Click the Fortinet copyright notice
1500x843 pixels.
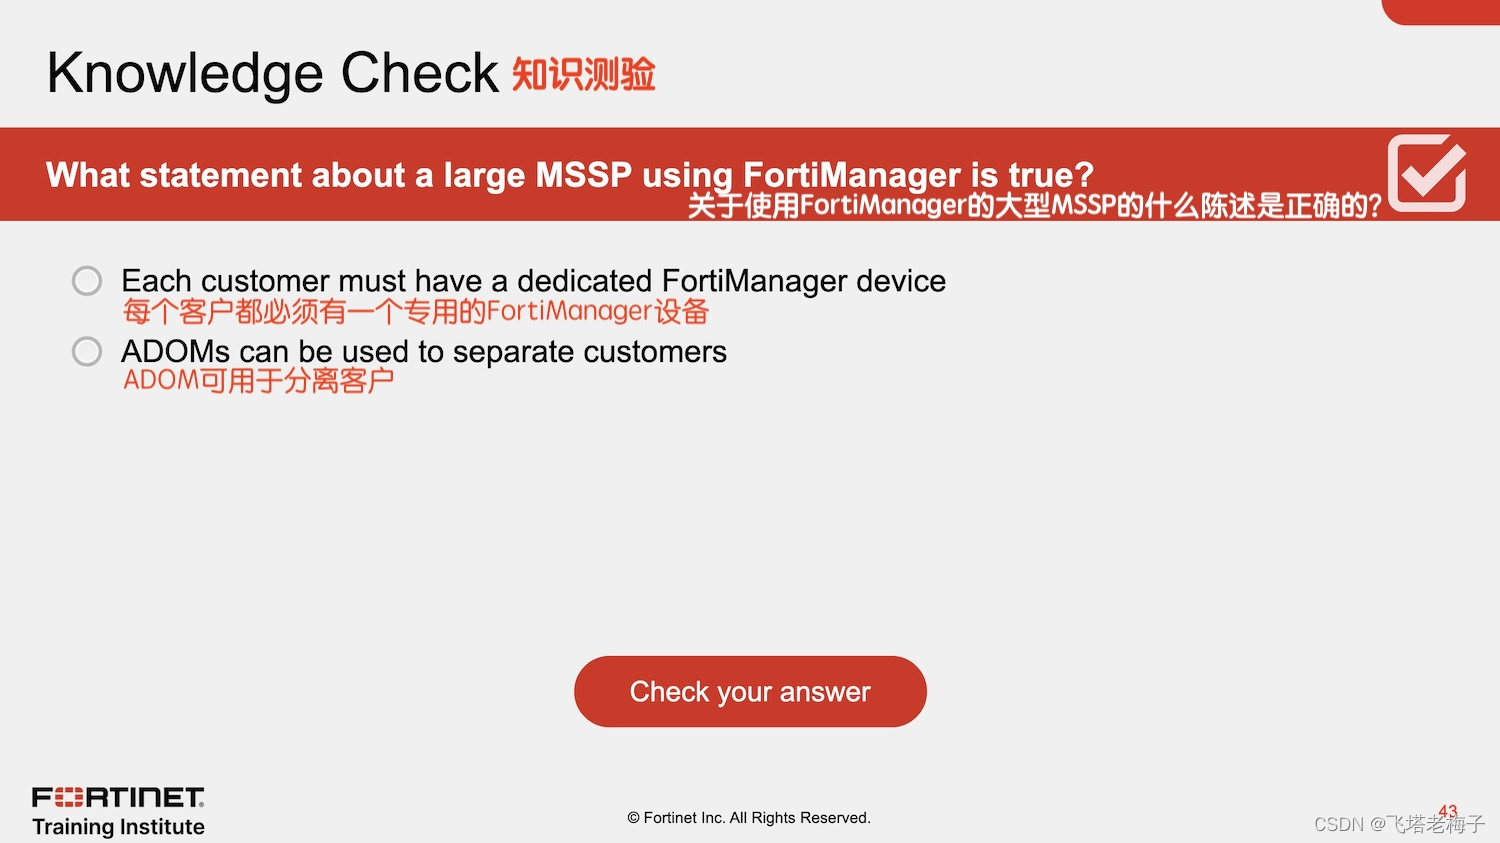click(749, 818)
